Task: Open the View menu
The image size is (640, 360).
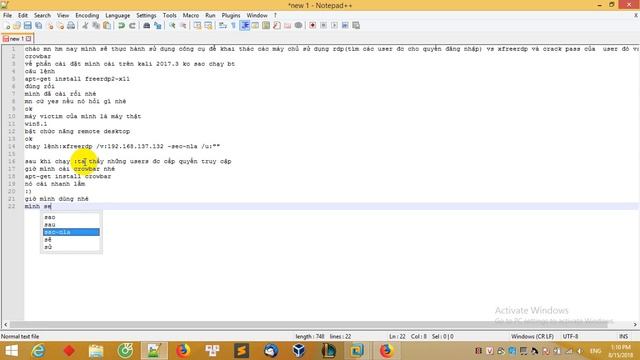Action: tap(62, 16)
